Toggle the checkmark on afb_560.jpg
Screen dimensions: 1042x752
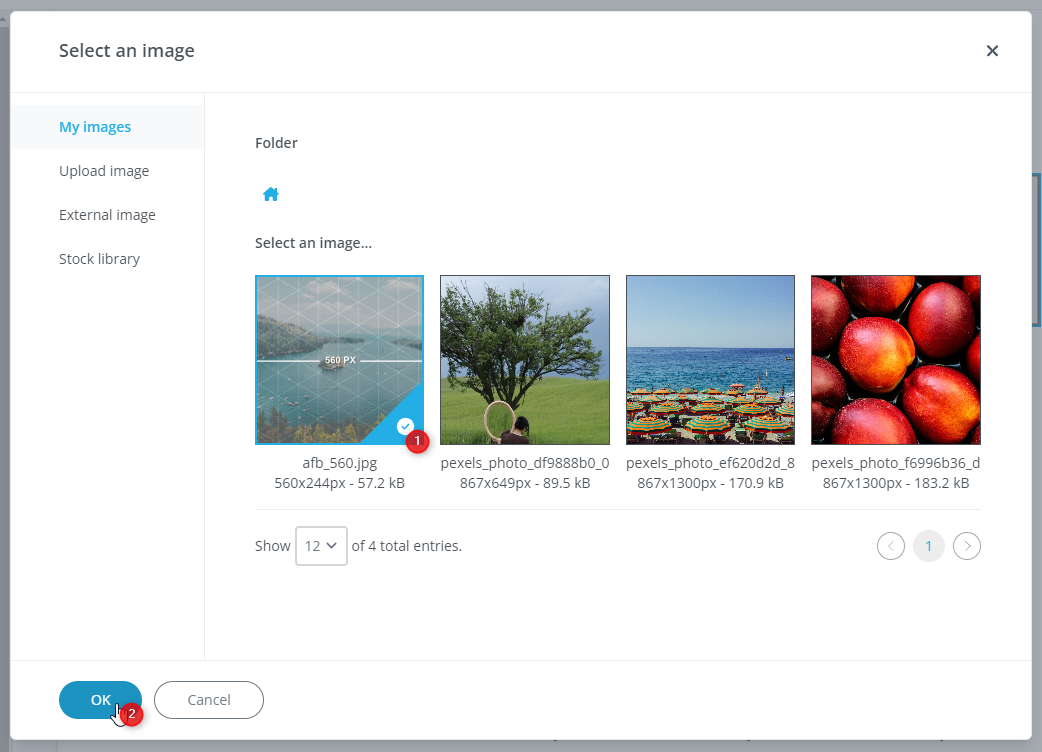[405, 426]
